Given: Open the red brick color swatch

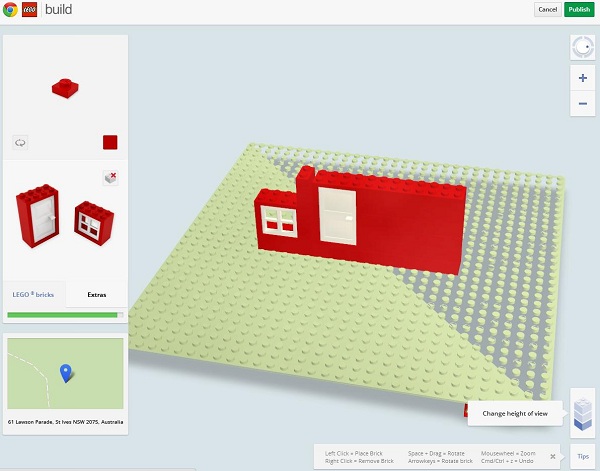Looking at the screenshot, I should point(110,143).
